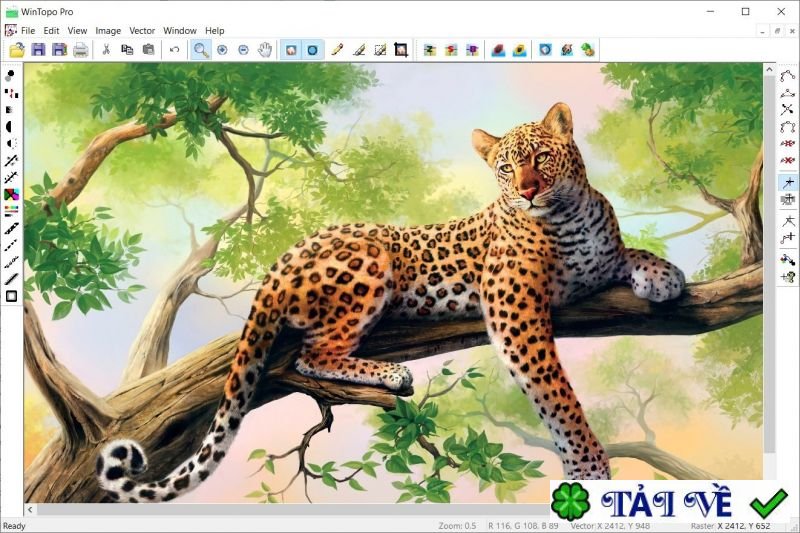Open the Vector menu
Screen dimensions: 800x533
[x=142, y=31]
